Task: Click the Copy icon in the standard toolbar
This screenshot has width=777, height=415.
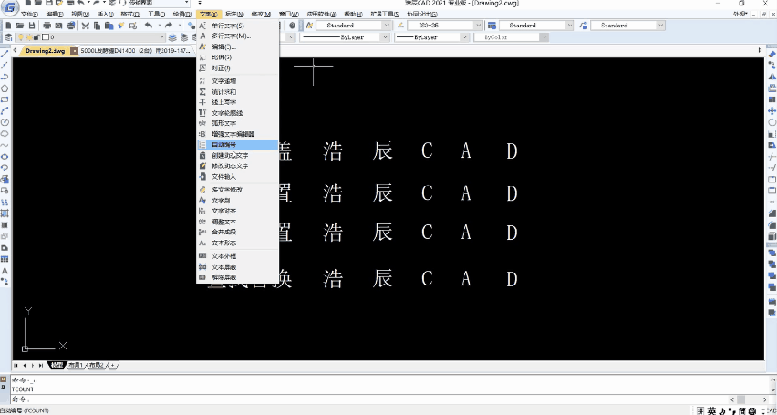Action: pyautogui.click(x=97, y=25)
